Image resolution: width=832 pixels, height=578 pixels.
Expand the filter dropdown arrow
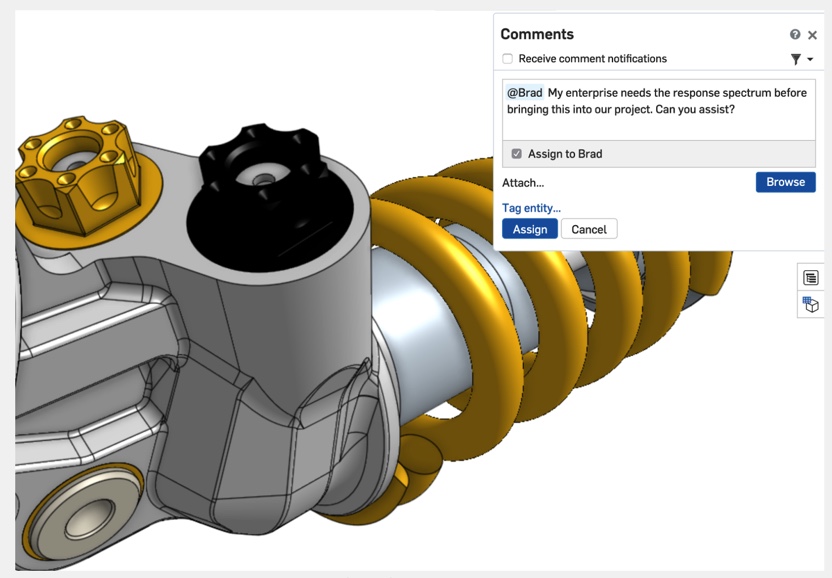click(810, 59)
